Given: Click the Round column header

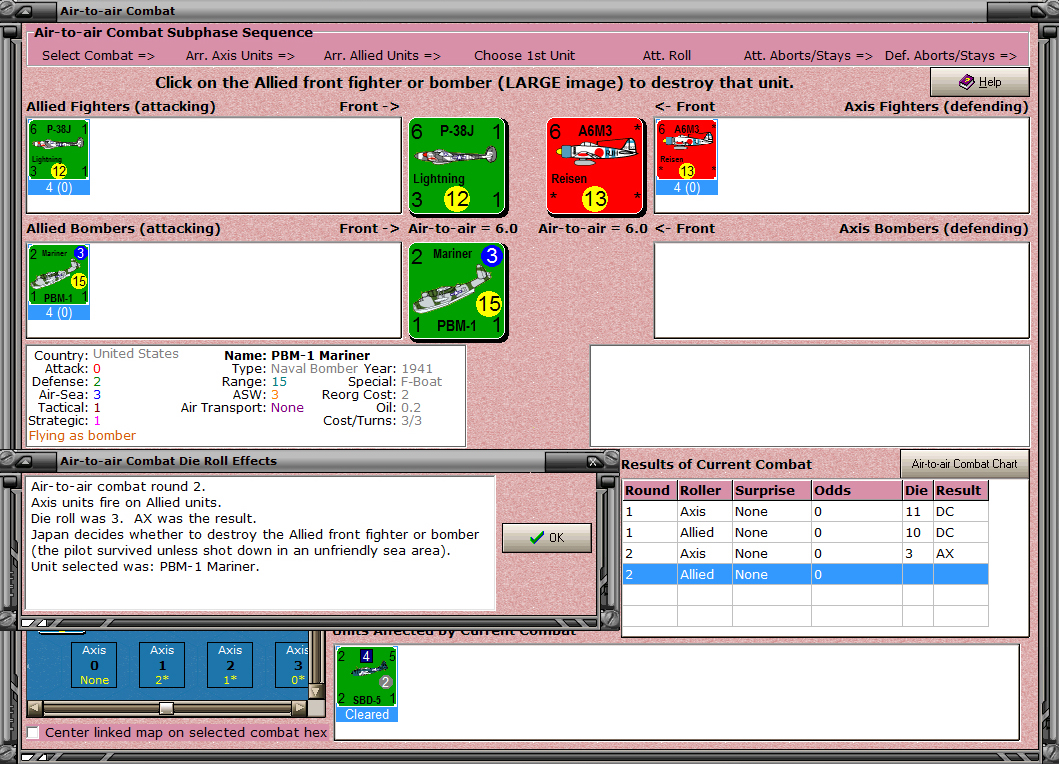Looking at the screenshot, I should (x=650, y=490).
